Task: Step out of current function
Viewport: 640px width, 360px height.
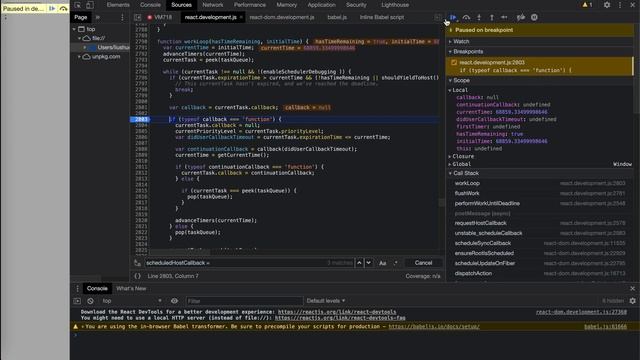Action: coord(492,17)
